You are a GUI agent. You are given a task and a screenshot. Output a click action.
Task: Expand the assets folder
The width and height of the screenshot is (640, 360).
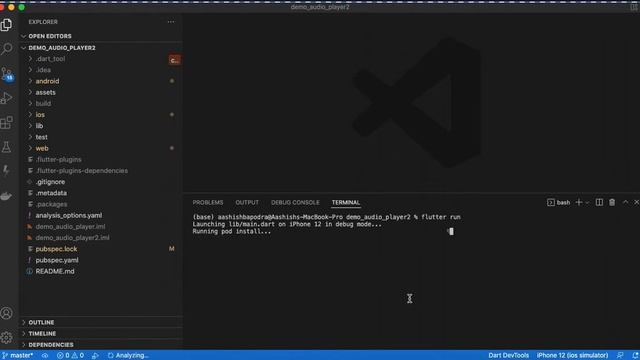(x=101, y=92)
